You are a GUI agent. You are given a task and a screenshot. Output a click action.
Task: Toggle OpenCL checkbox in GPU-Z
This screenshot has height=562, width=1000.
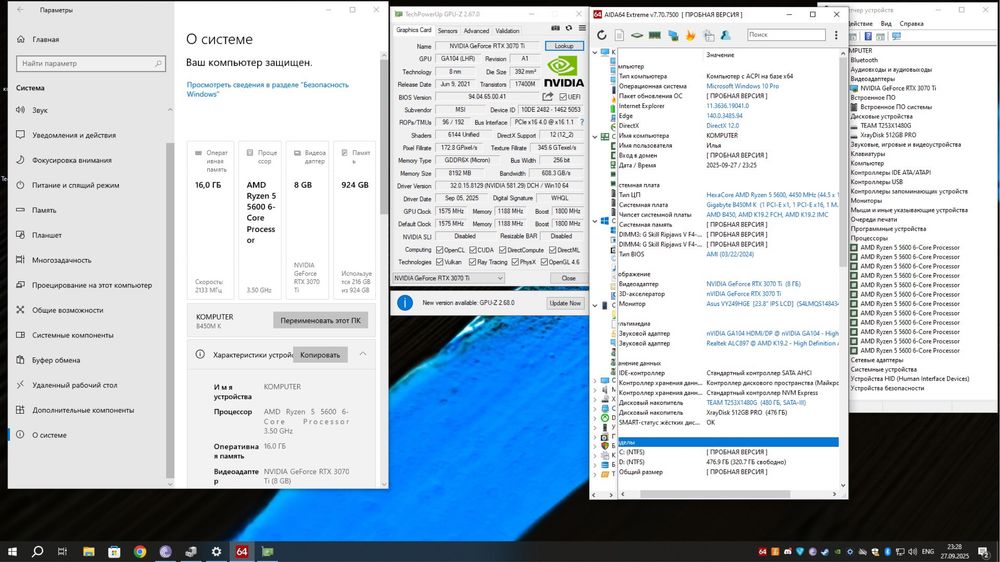[x=439, y=250]
